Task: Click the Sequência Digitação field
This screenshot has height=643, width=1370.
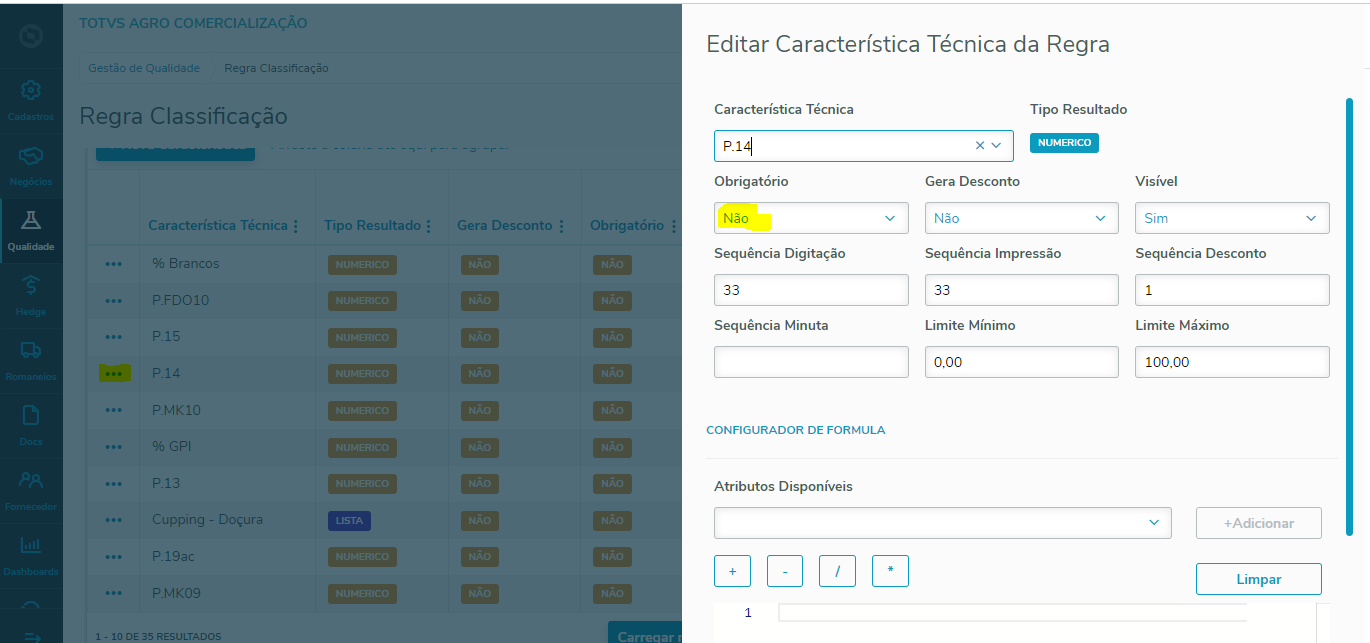Action: click(811, 290)
